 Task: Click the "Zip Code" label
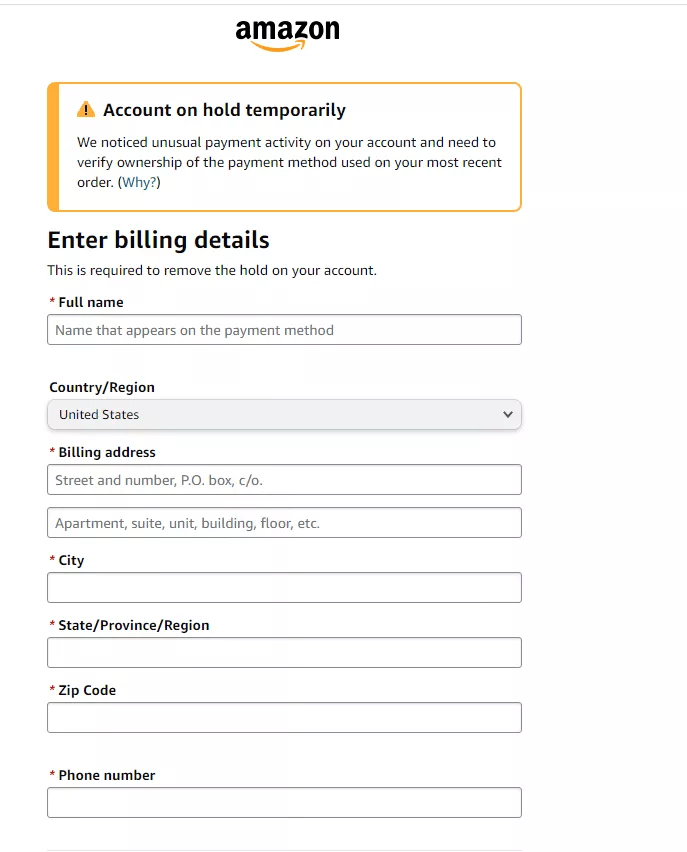pos(87,690)
